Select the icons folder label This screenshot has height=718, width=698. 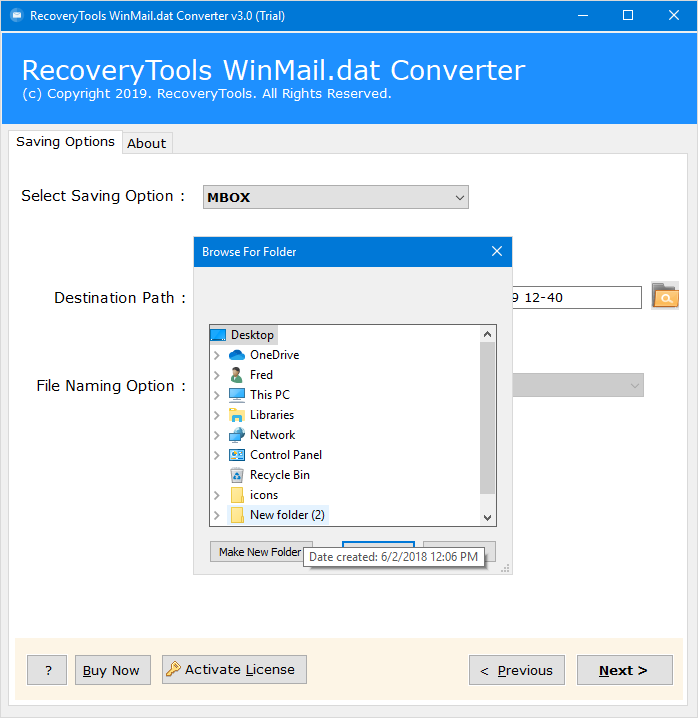click(x=264, y=495)
